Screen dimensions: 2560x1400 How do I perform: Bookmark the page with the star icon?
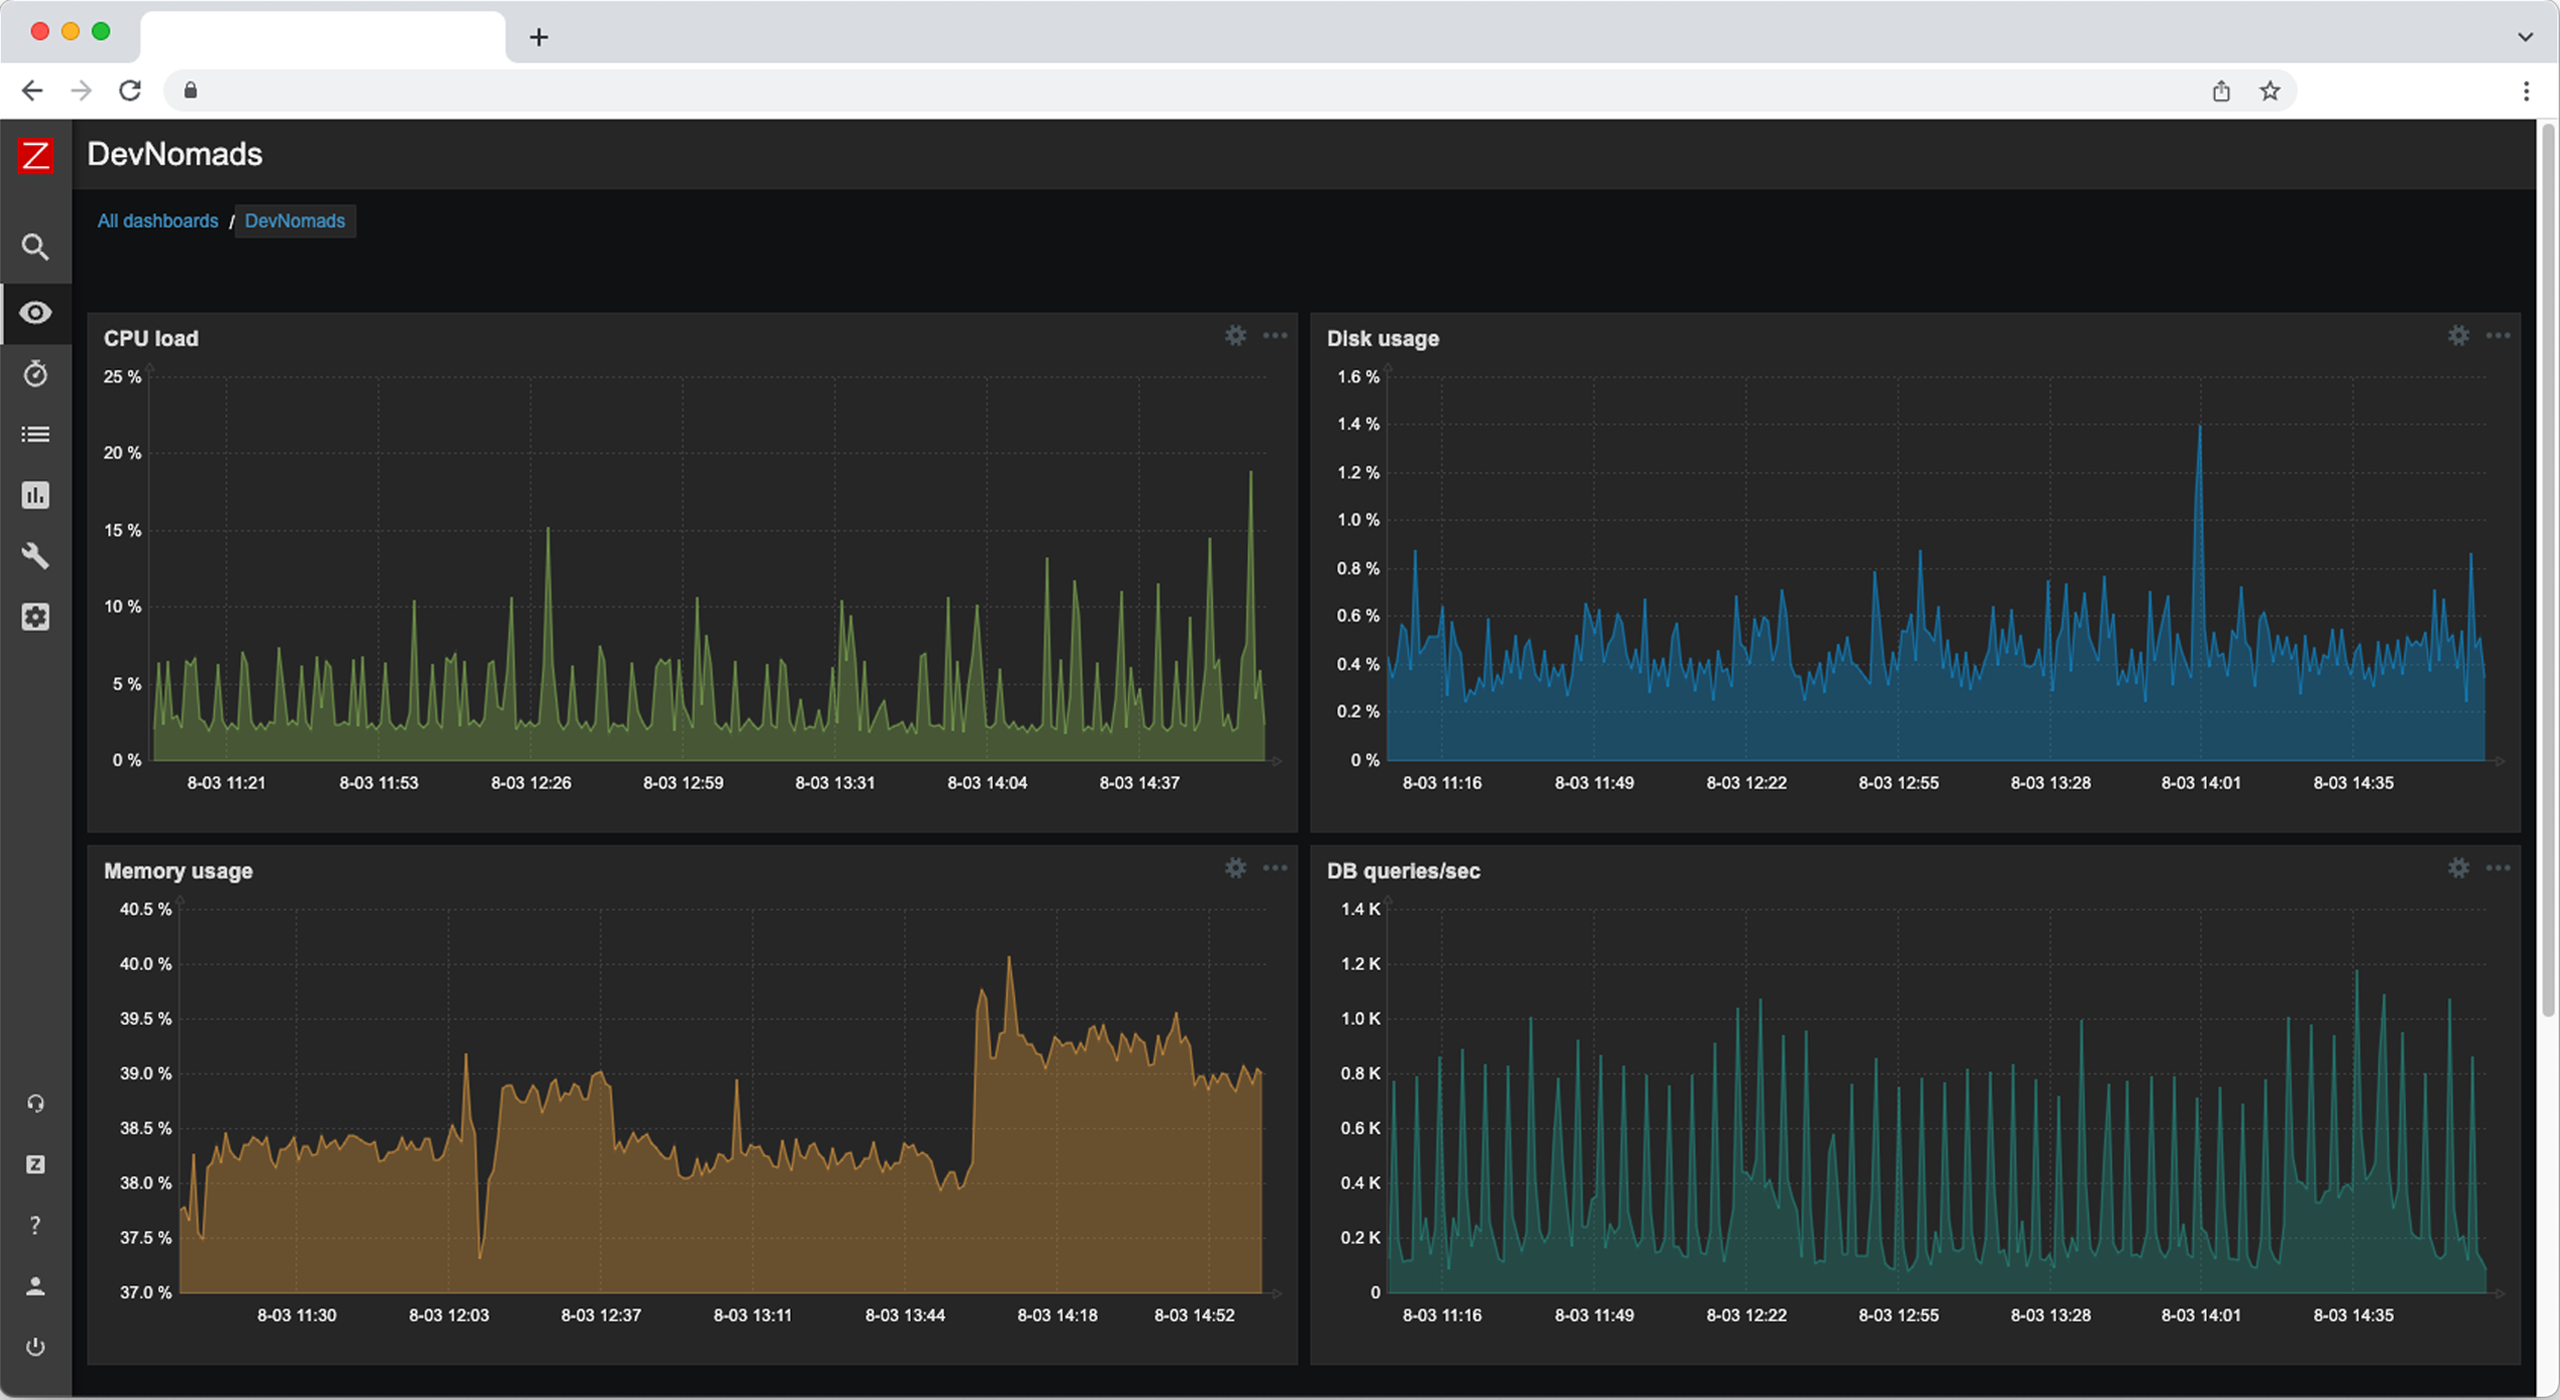[2270, 91]
